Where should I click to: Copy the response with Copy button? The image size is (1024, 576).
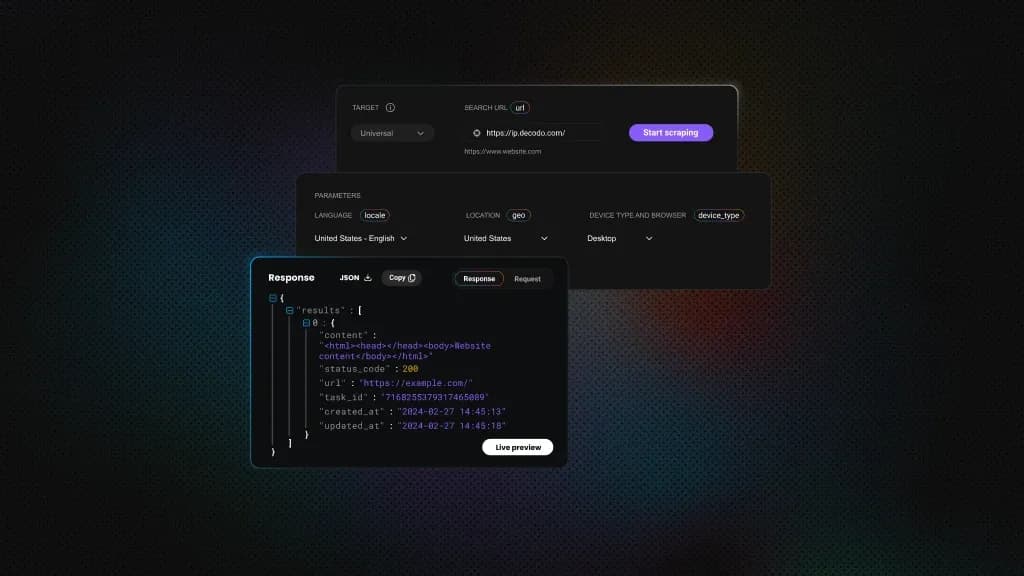[402, 278]
